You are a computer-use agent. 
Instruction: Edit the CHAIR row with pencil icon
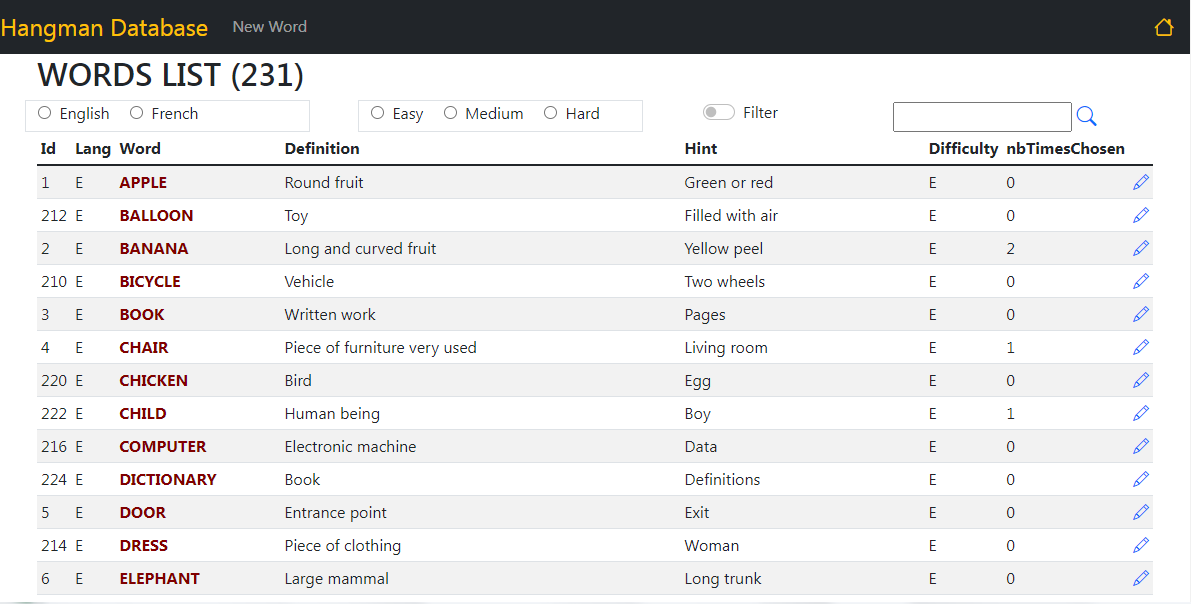(1141, 347)
